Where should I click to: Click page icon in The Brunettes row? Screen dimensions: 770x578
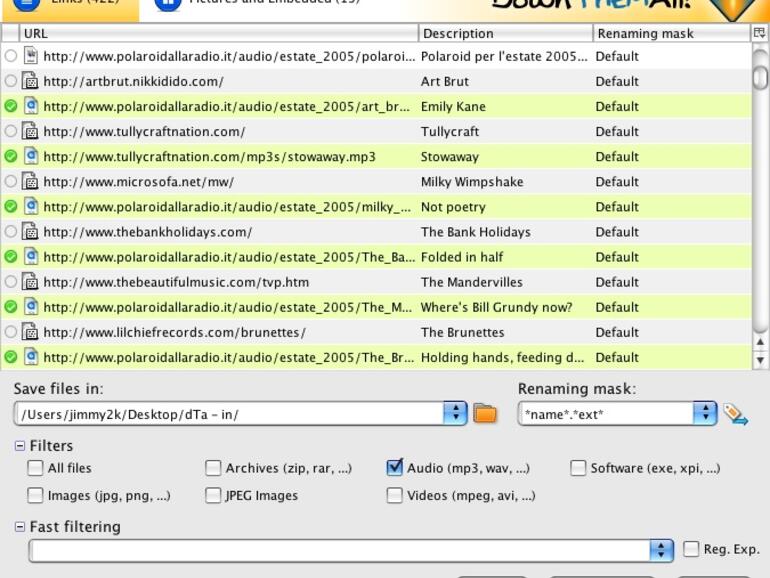click(30, 331)
